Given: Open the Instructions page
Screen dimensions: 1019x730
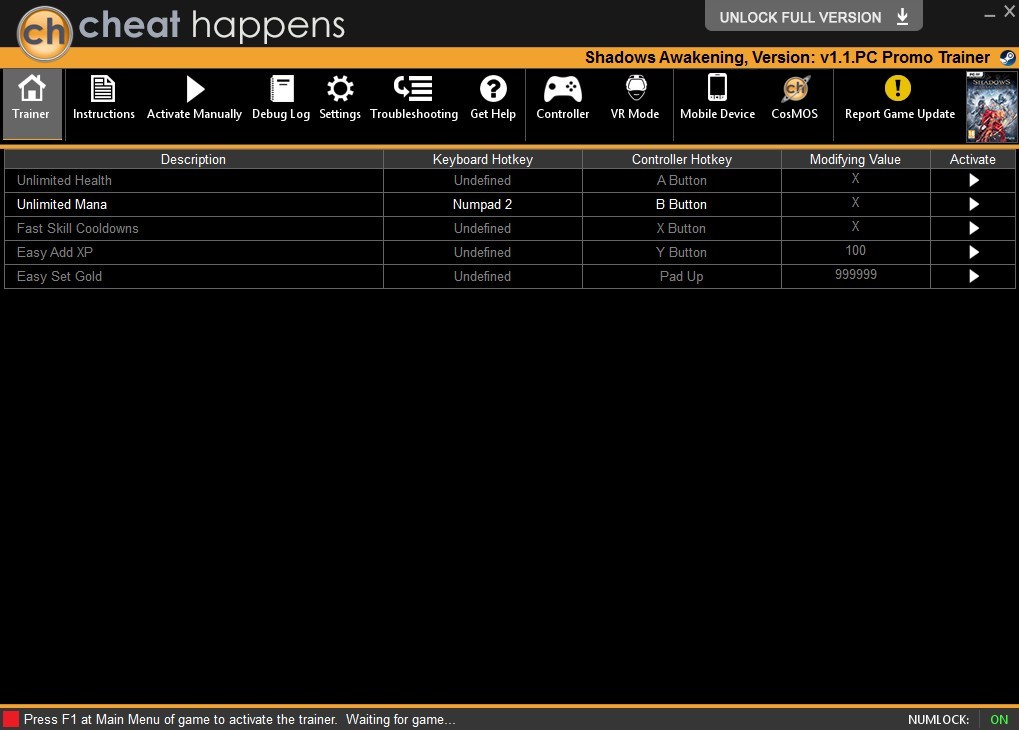Looking at the screenshot, I should [103, 98].
